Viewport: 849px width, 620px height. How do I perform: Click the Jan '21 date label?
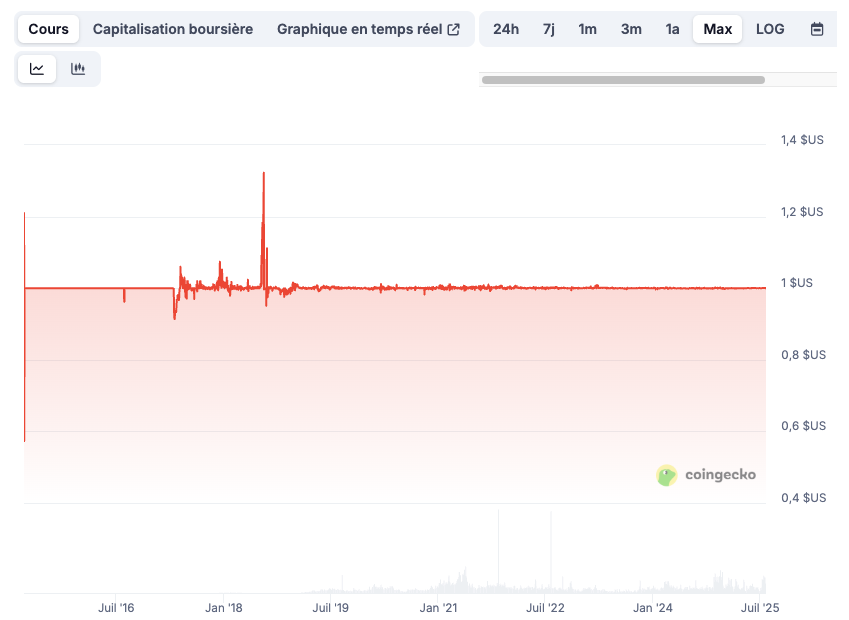point(438,608)
